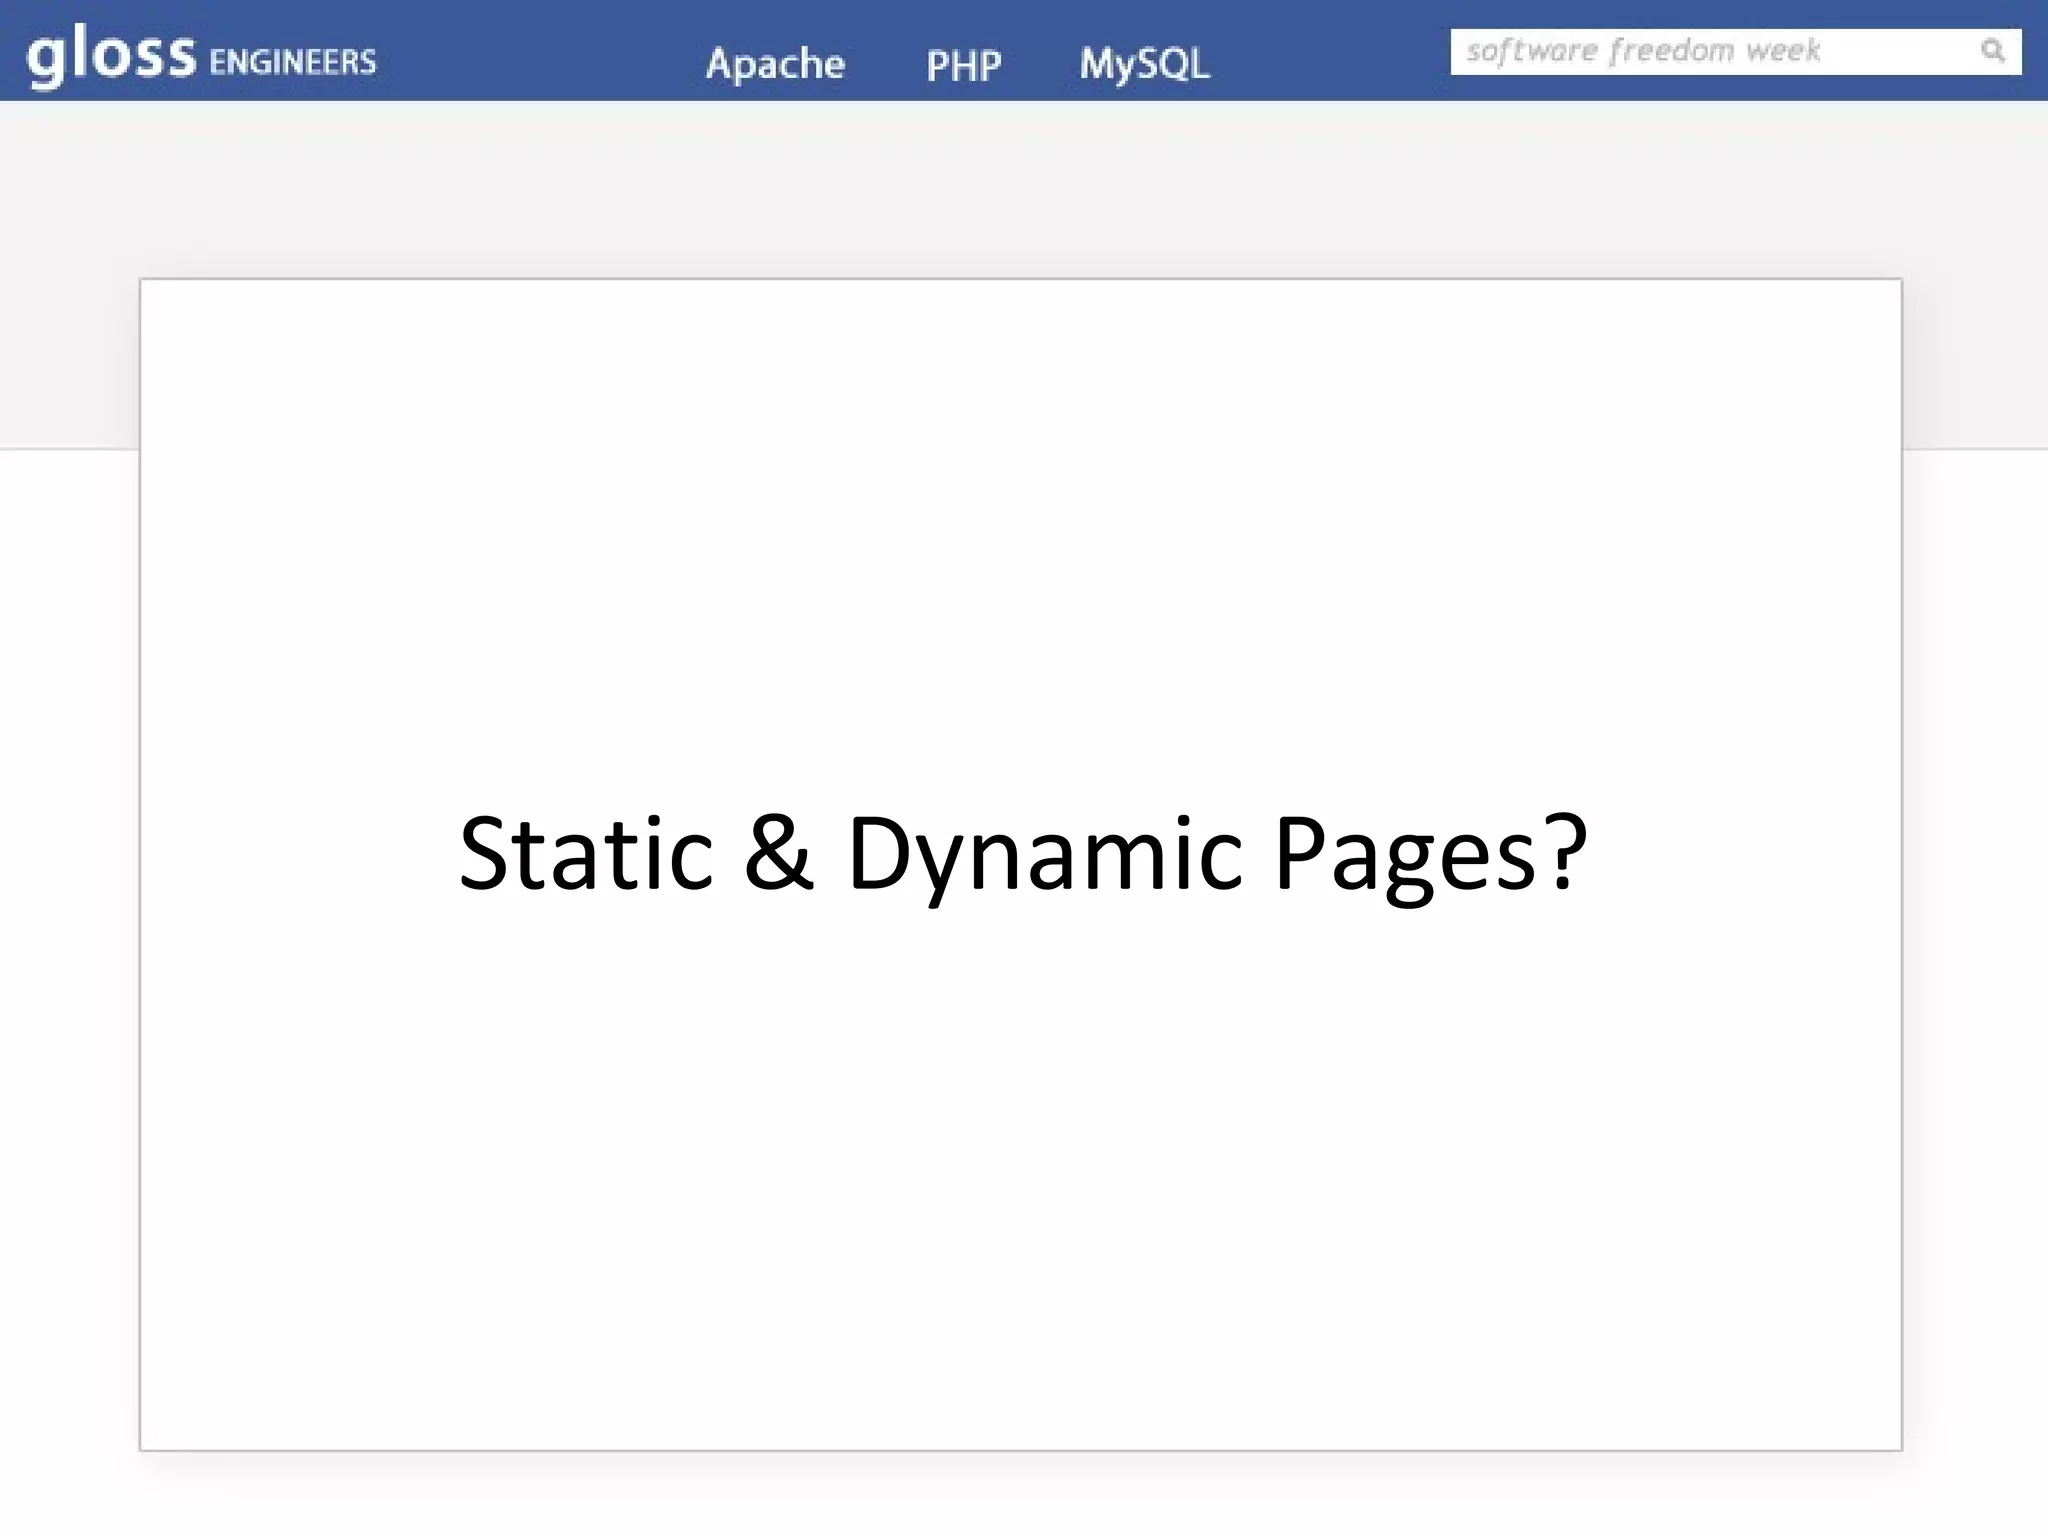Click the ampersand in the slide title

point(779,853)
